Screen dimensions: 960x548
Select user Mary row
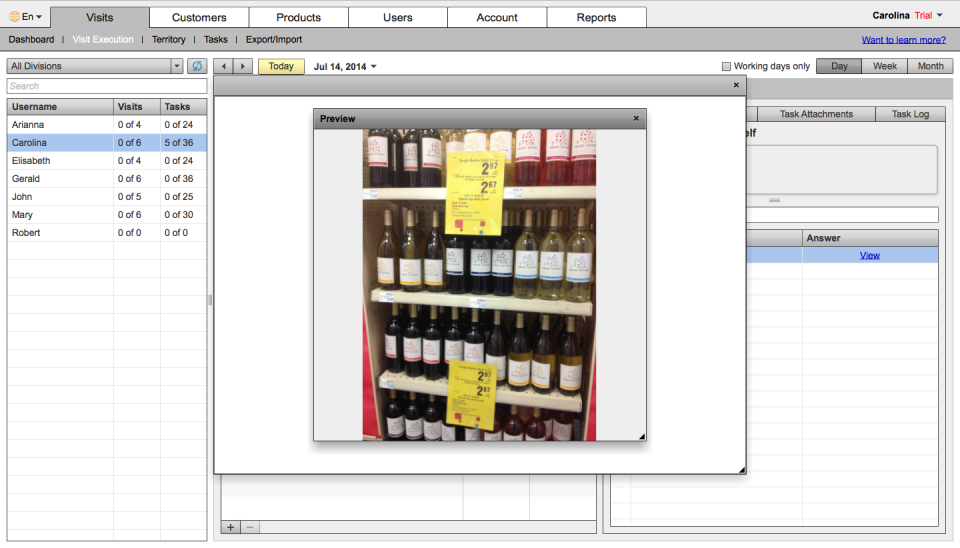pyautogui.click(x=107, y=215)
